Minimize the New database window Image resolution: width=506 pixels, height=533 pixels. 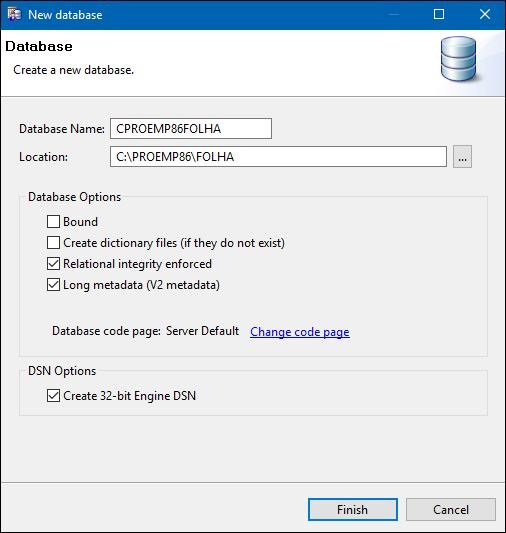394,14
